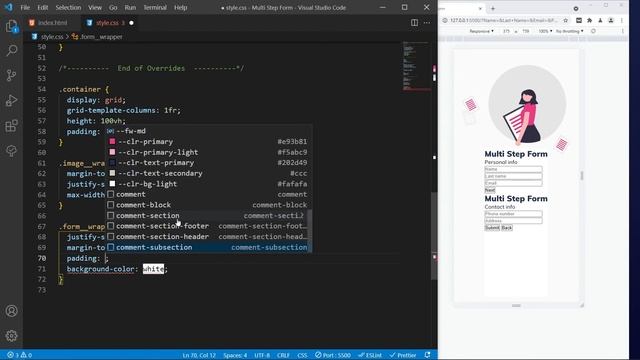640x360 pixels.
Task: Open the Run and Debug view
Action: 11,100
